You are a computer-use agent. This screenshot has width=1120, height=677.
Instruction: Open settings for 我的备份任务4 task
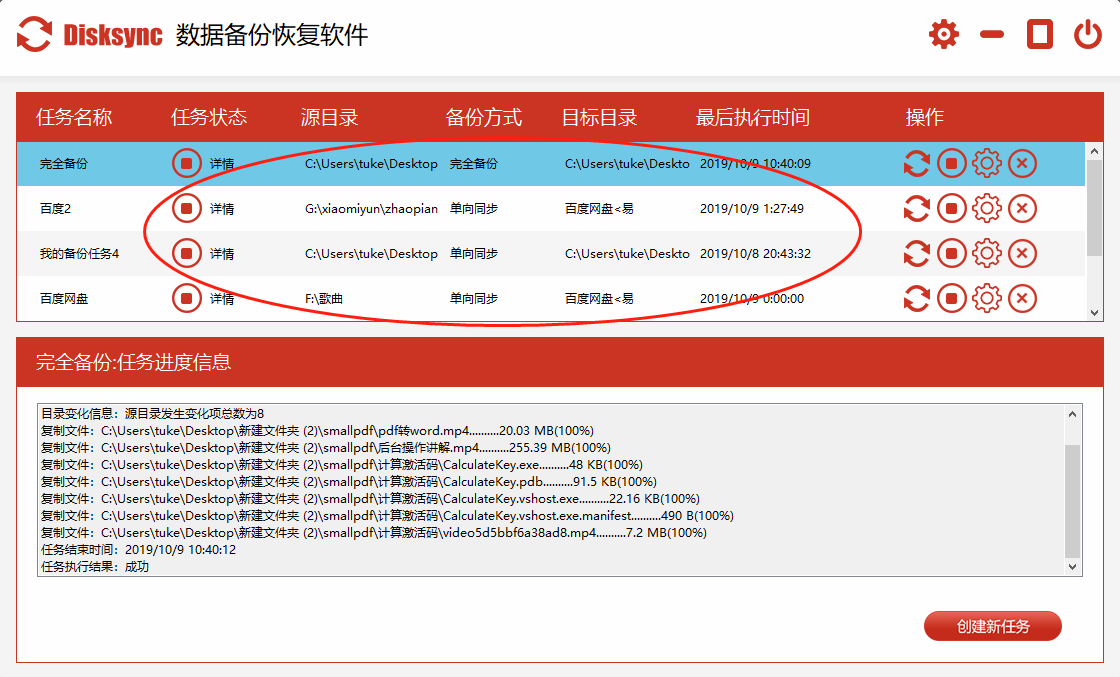[987, 254]
